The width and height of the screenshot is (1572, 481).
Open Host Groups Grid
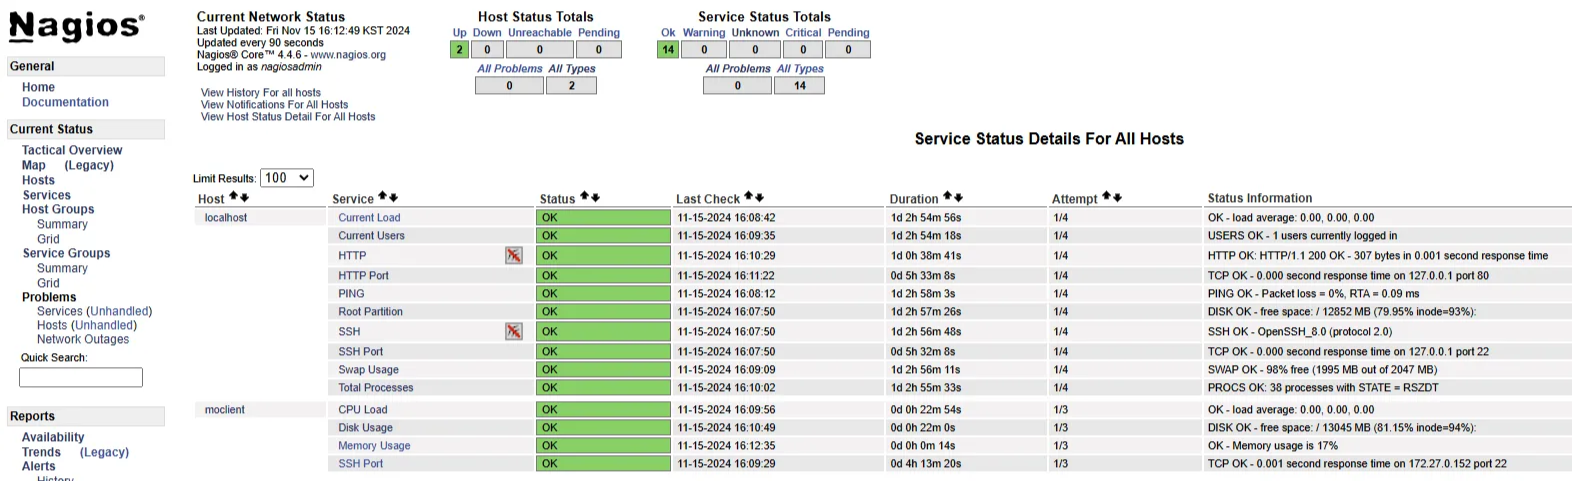[x=48, y=239]
